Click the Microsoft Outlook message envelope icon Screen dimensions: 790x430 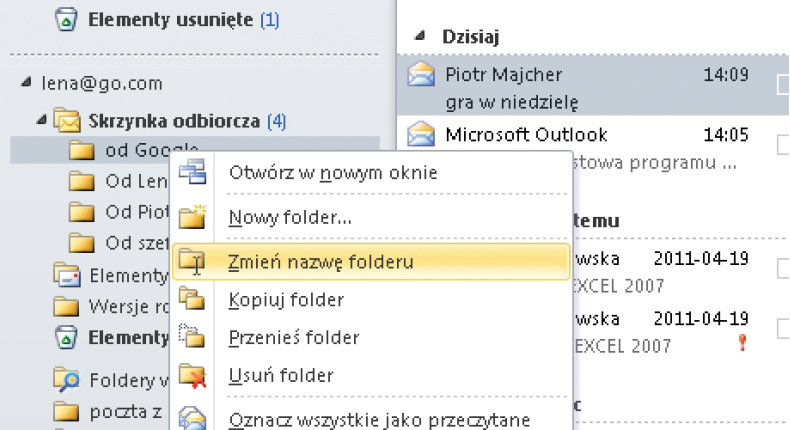[x=422, y=134]
